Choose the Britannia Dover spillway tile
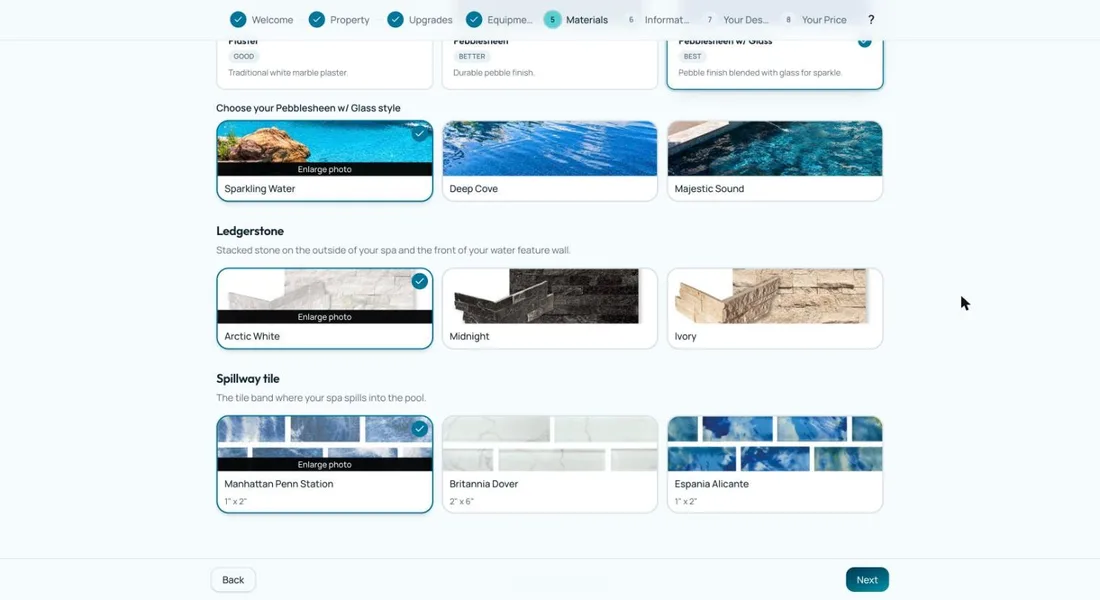Screen dimensions: 1100x600 click(550, 464)
